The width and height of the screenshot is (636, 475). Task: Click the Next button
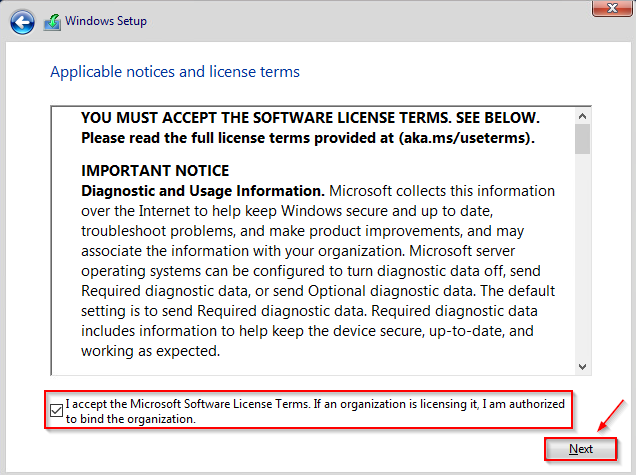click(x=580, y=449)
